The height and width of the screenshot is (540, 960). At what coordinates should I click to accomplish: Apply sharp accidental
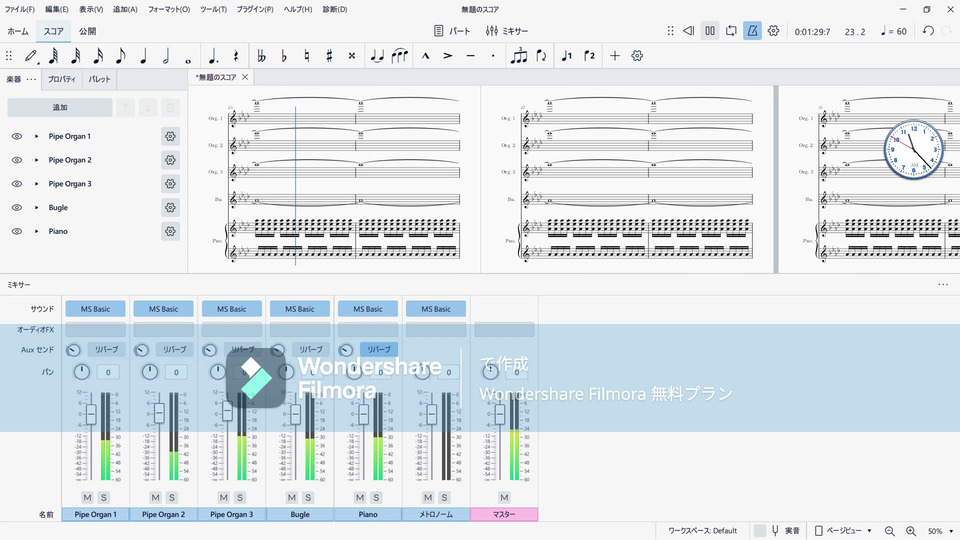coord(329,56)
